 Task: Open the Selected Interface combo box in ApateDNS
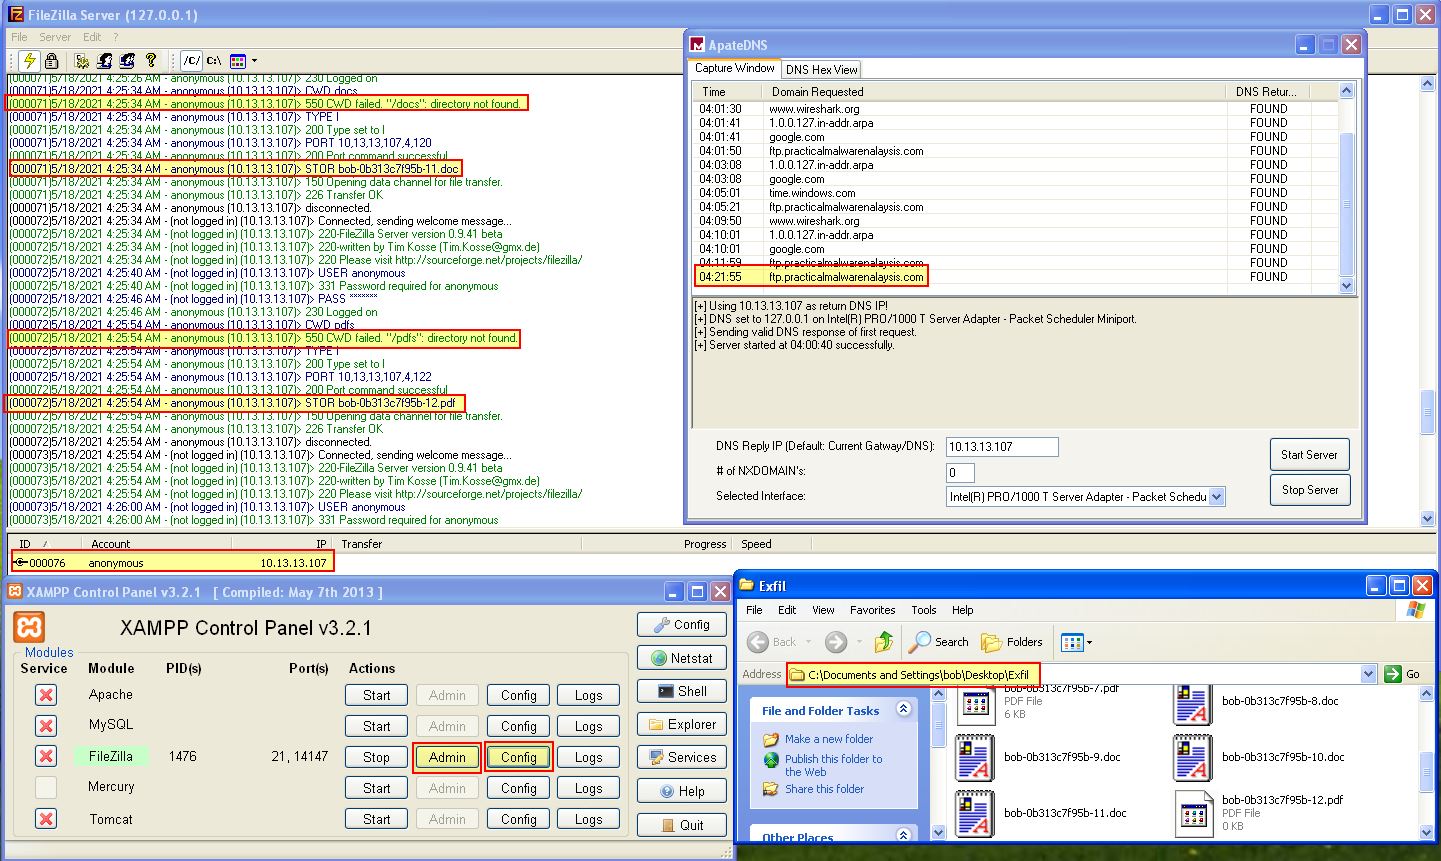coord(1086,496)
